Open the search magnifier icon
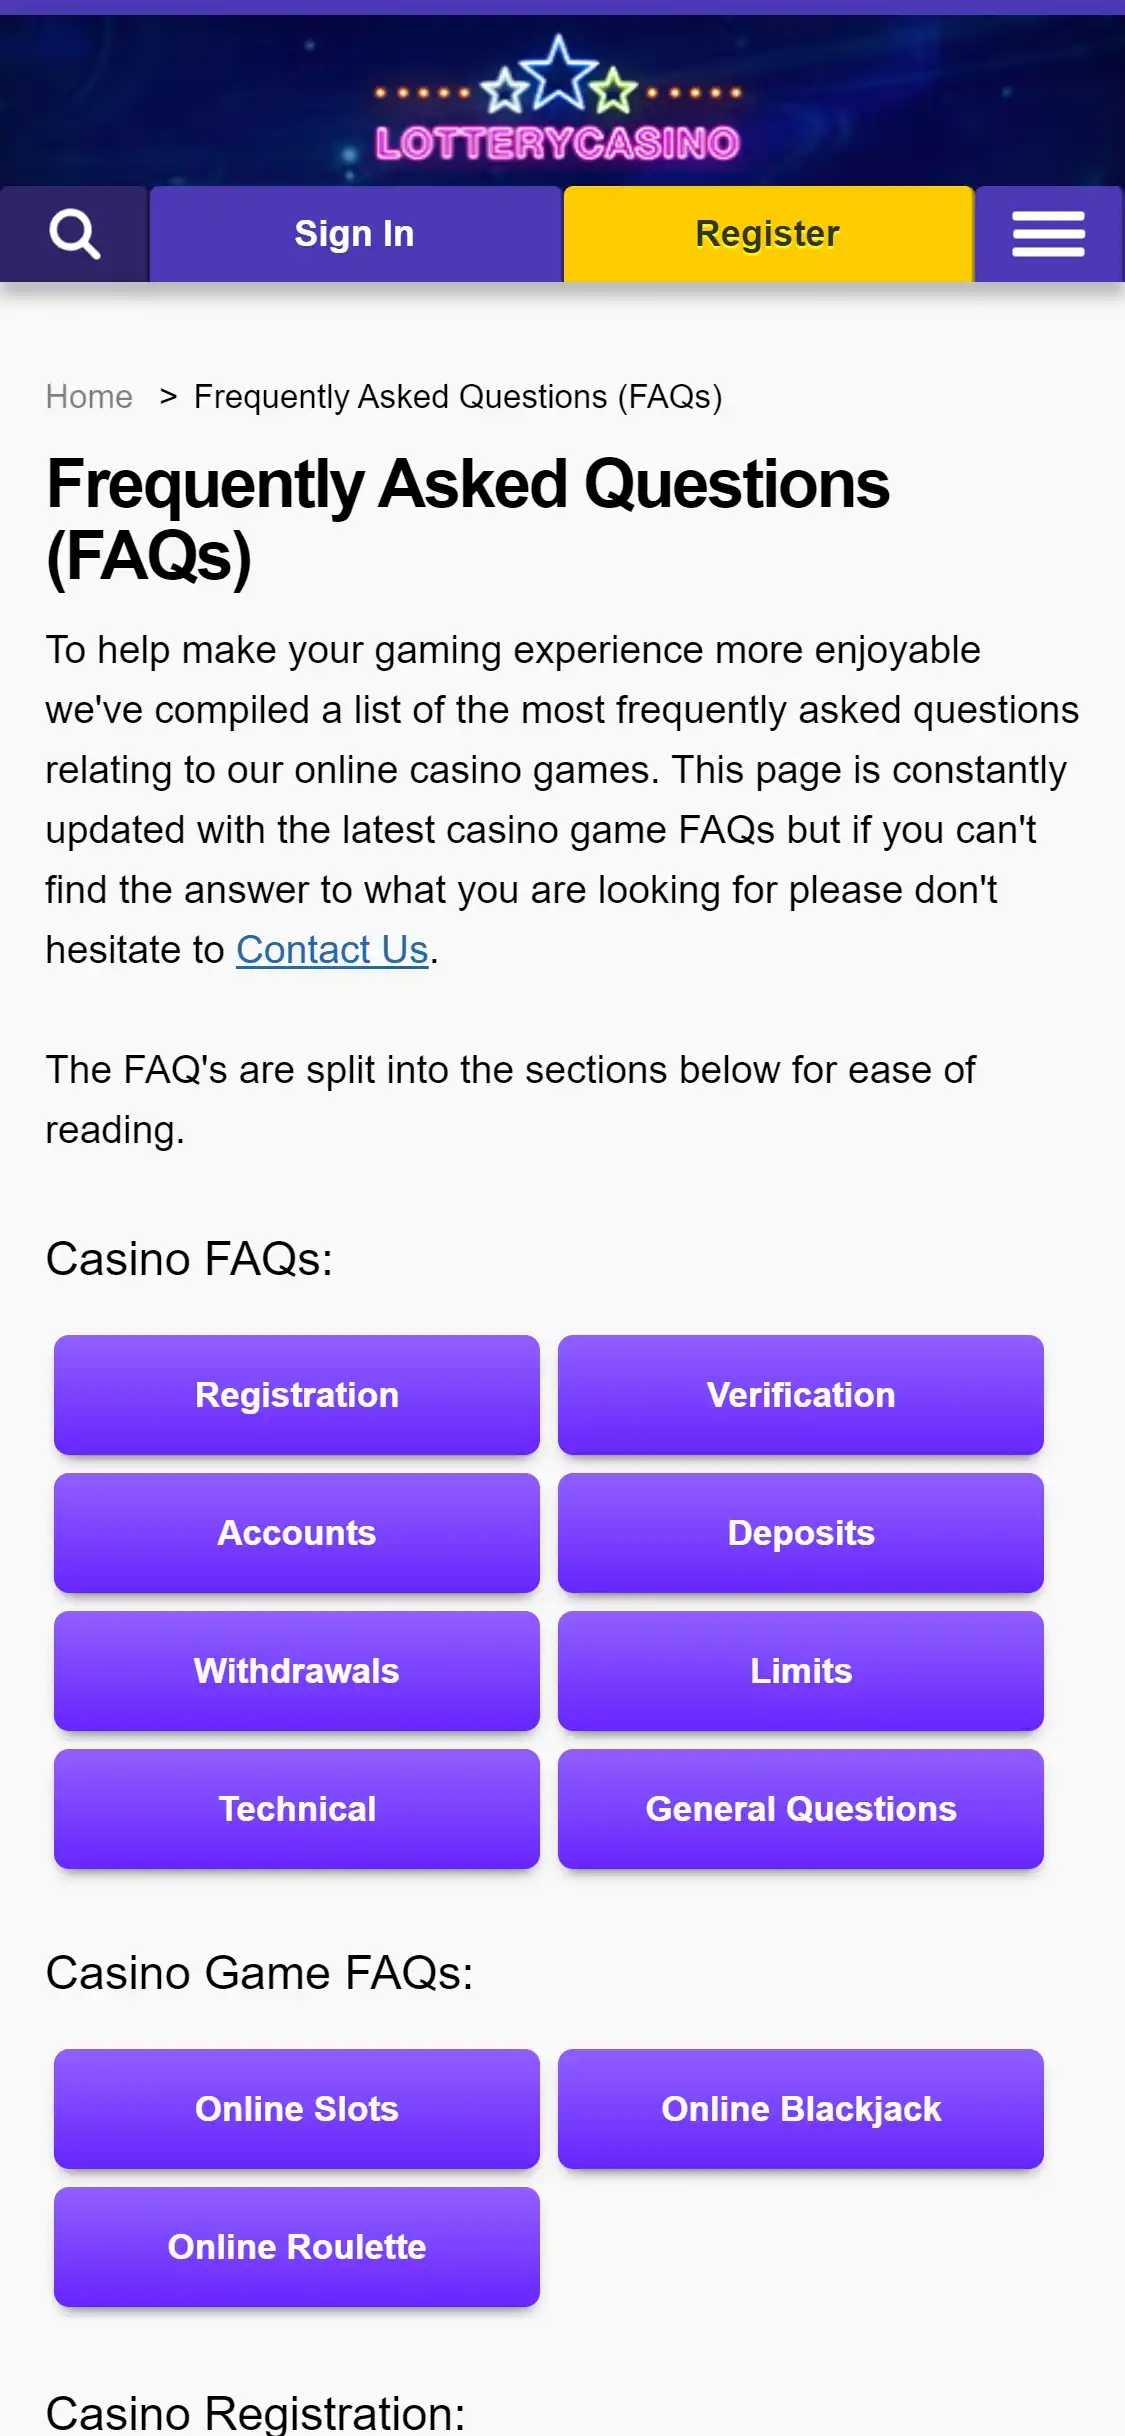 pyautogui.click(x=74, y=234)
